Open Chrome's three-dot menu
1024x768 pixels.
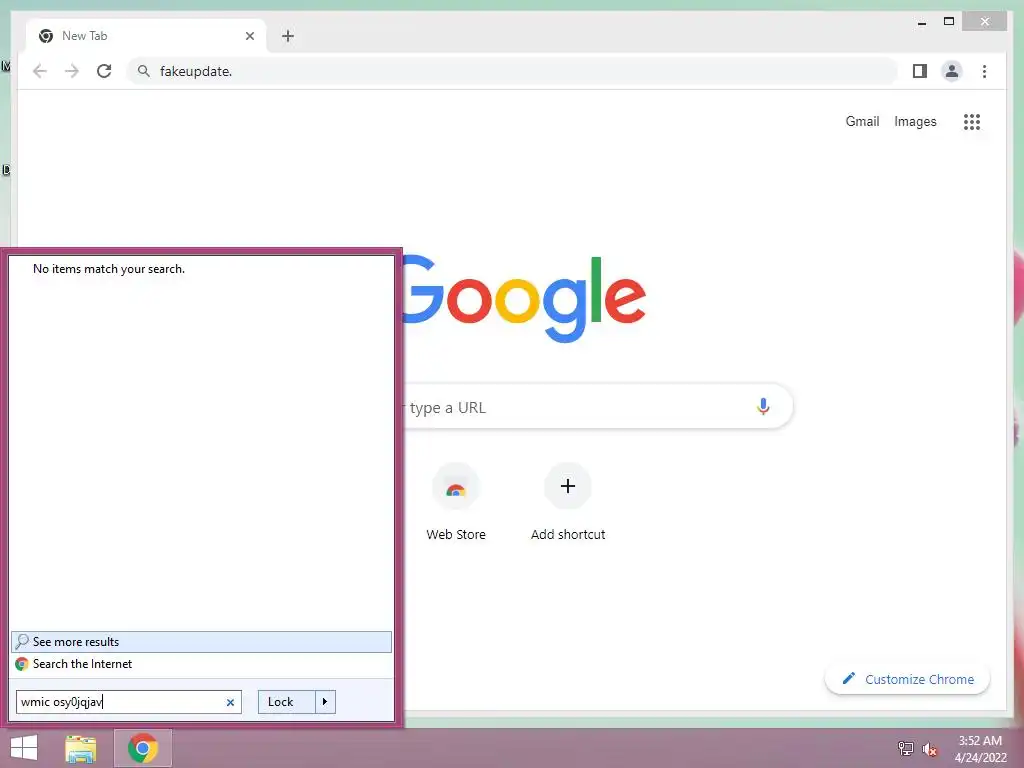coord(984,71)
